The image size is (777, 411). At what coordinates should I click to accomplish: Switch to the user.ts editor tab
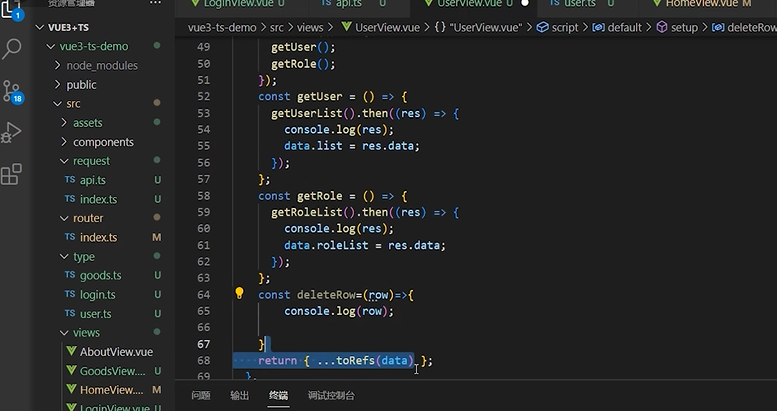click(581, 4)
